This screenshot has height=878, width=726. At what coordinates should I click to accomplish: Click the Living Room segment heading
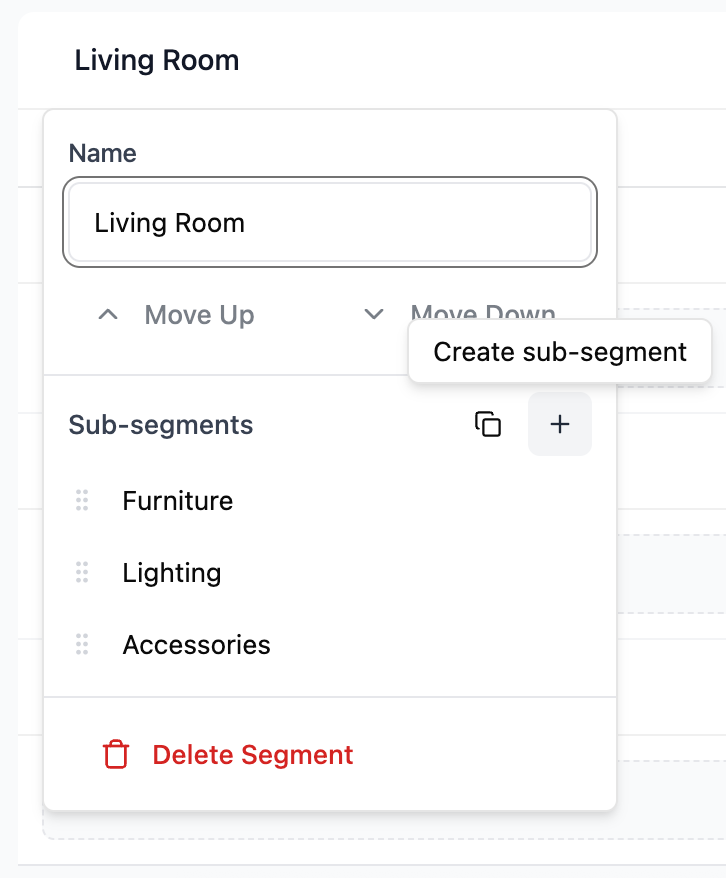click(x=157, y=60)
